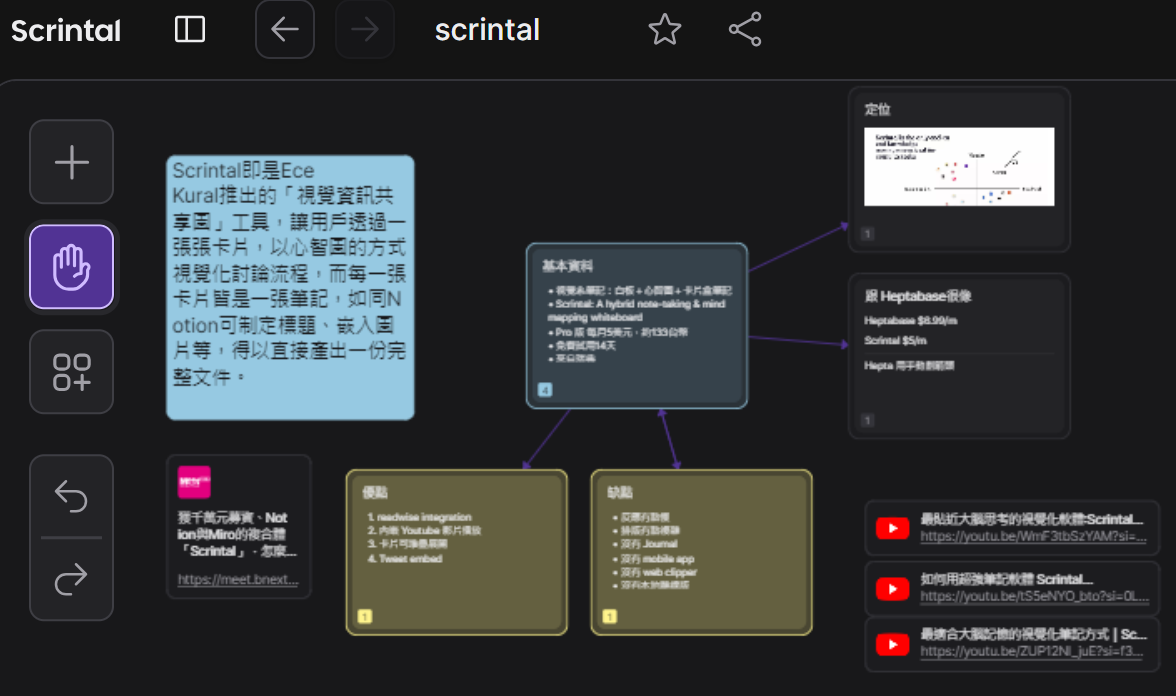Viewport: 1176px width, 696px height.
Task: Go back with the left arrow button
Action: coord(285,30)
